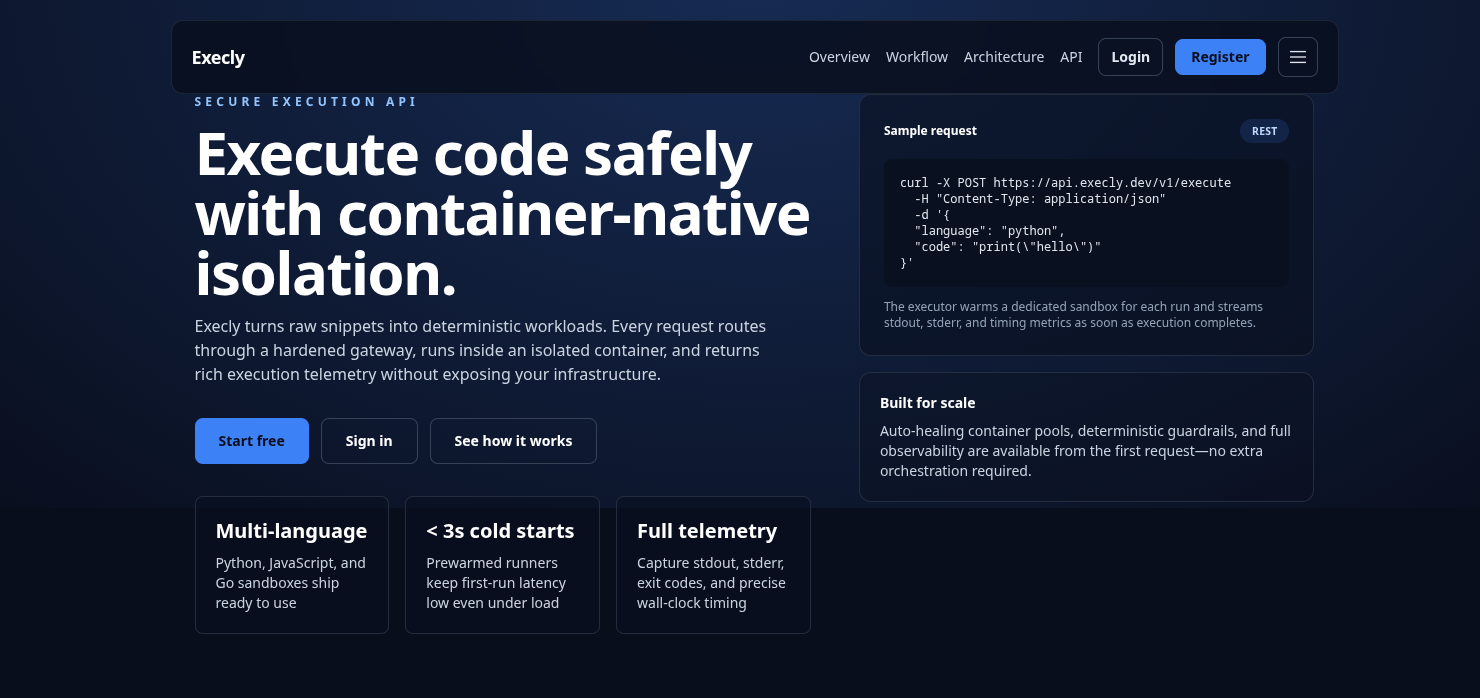Choose Sign in below the headline
Viewport: 1480px width, 698px height.
(x=369, y=441)
